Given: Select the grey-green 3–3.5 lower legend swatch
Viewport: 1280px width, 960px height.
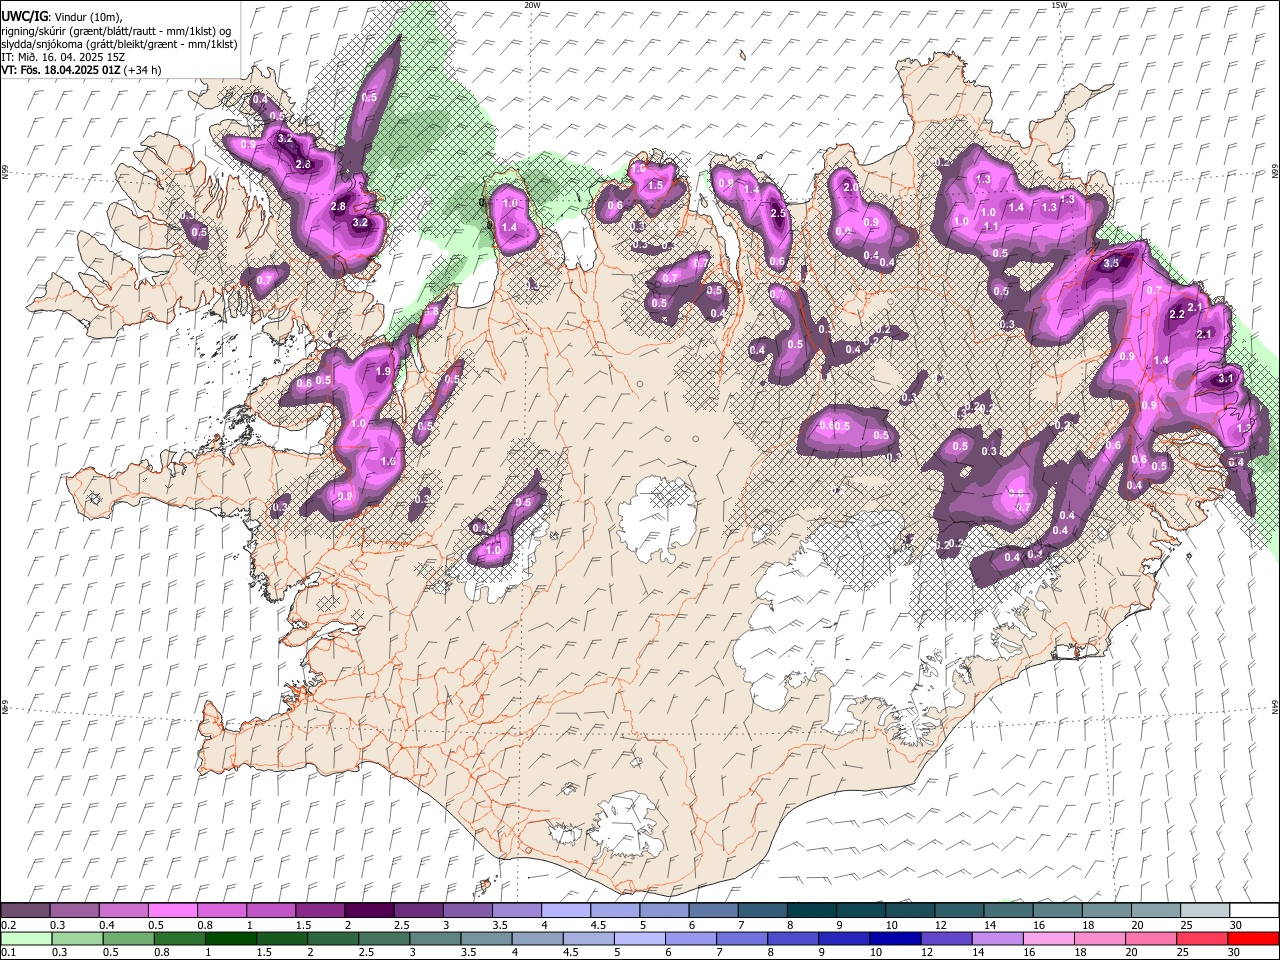Looking at the screenshot, I should [x=436, y=938].
